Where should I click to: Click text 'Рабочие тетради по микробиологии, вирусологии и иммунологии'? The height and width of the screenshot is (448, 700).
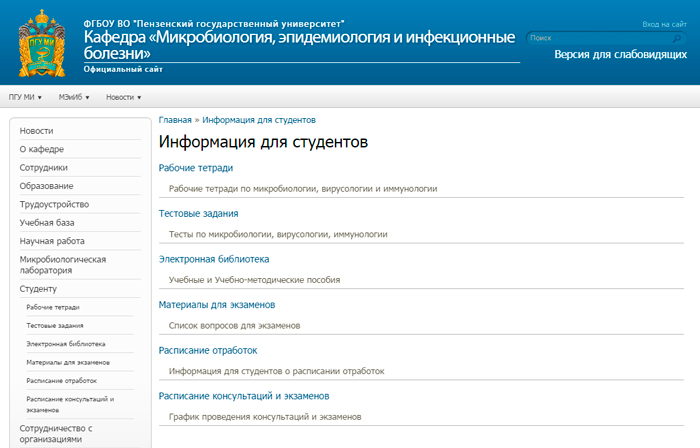303,189
